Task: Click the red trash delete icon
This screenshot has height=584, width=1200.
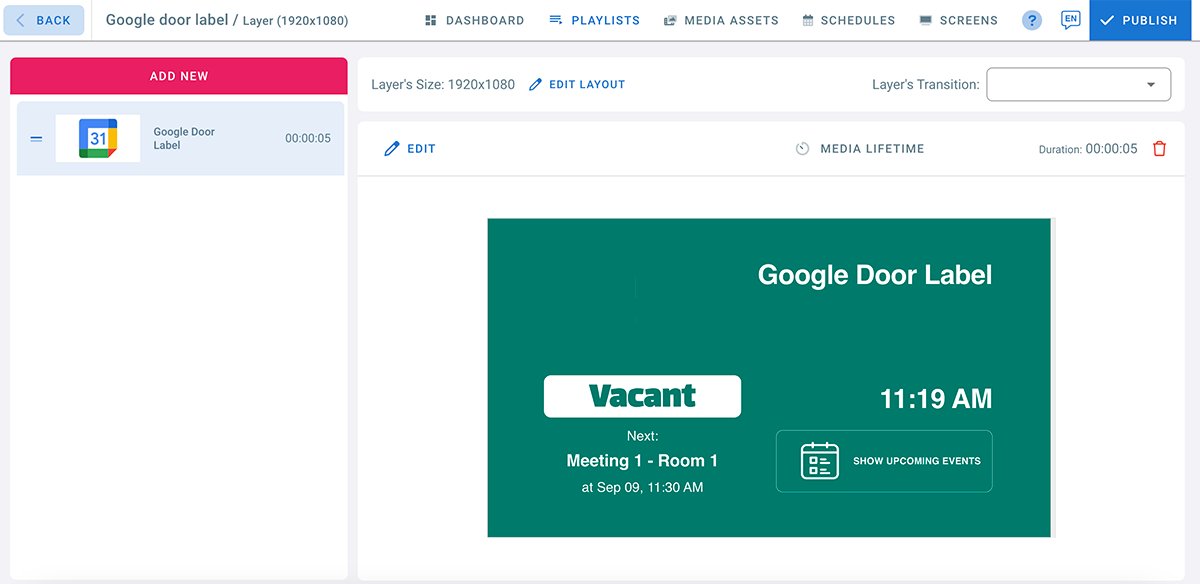Action: click(1159, 149)
